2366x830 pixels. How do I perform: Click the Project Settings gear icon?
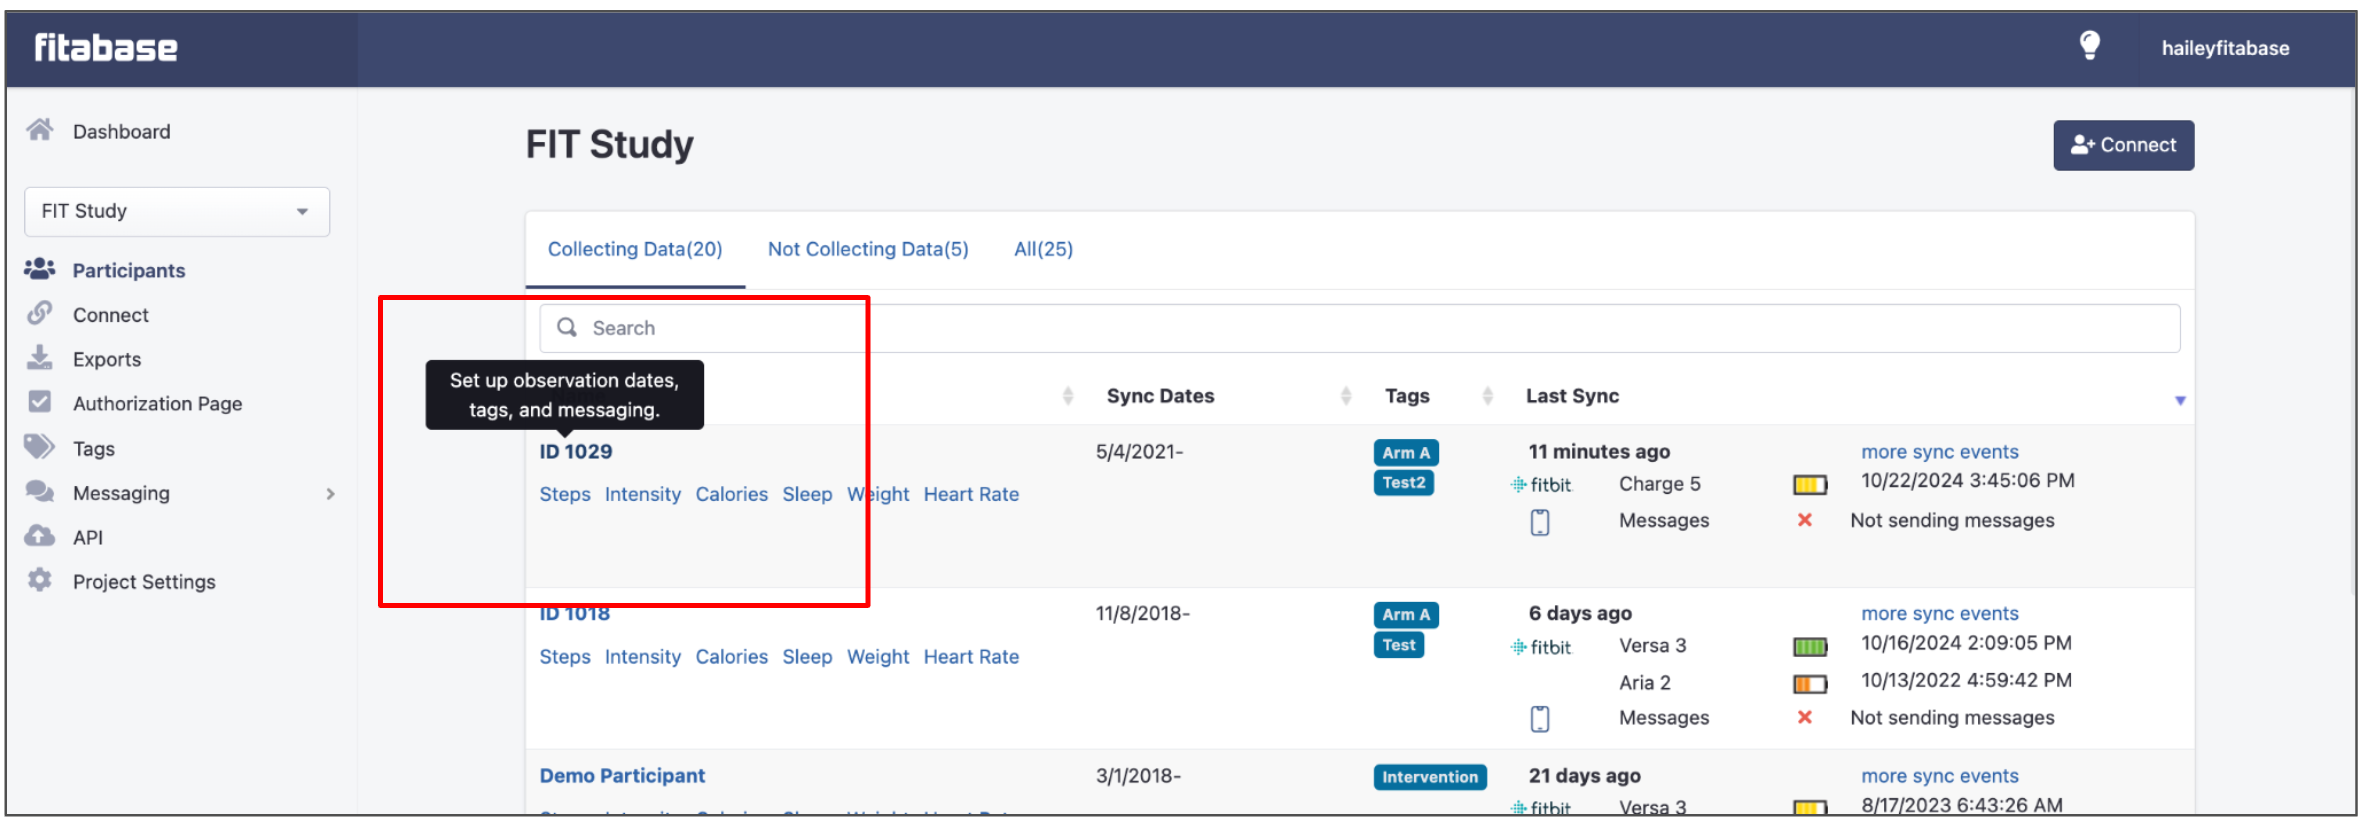(40, 580)
